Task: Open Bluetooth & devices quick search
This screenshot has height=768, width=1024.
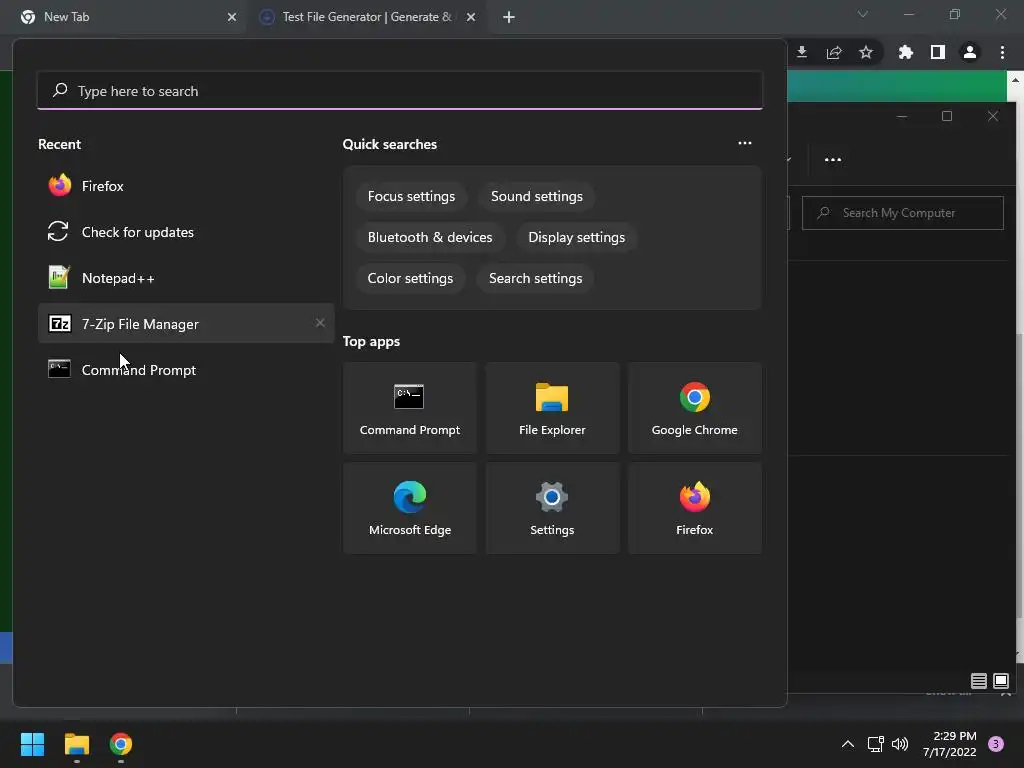Action: [430, 237]
